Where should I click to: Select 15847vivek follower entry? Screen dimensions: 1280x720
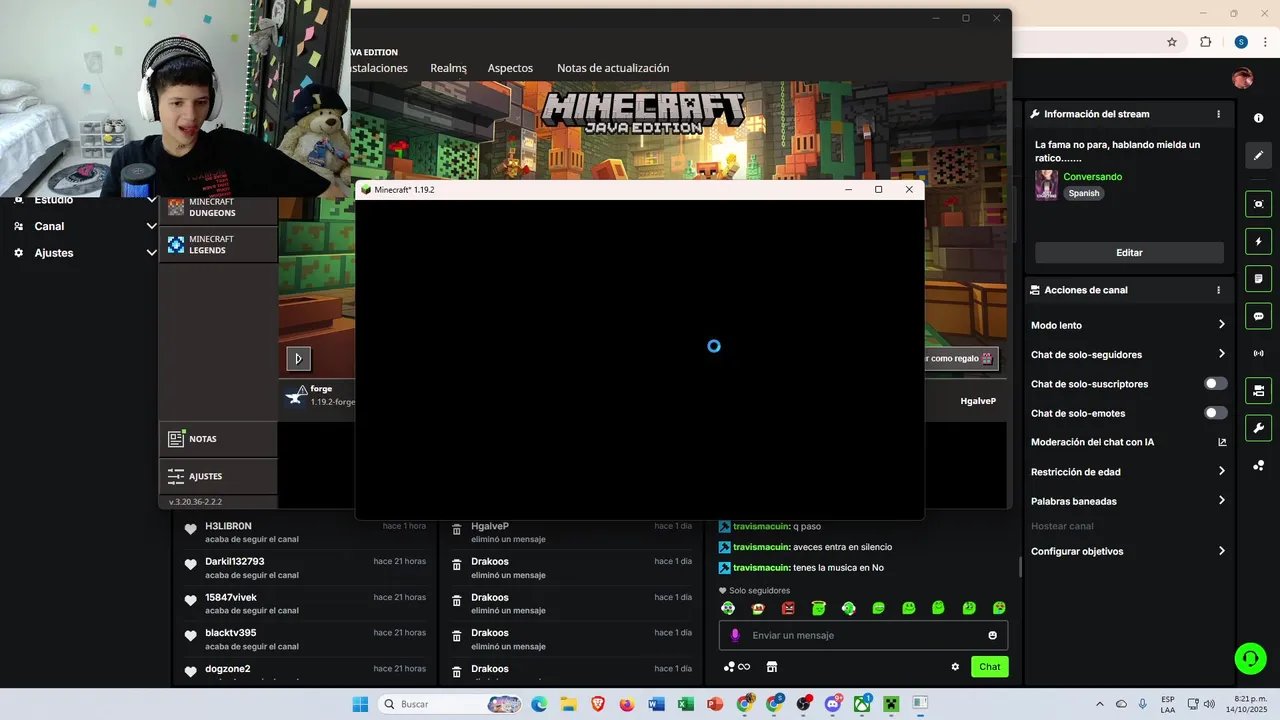pos(305,603)
